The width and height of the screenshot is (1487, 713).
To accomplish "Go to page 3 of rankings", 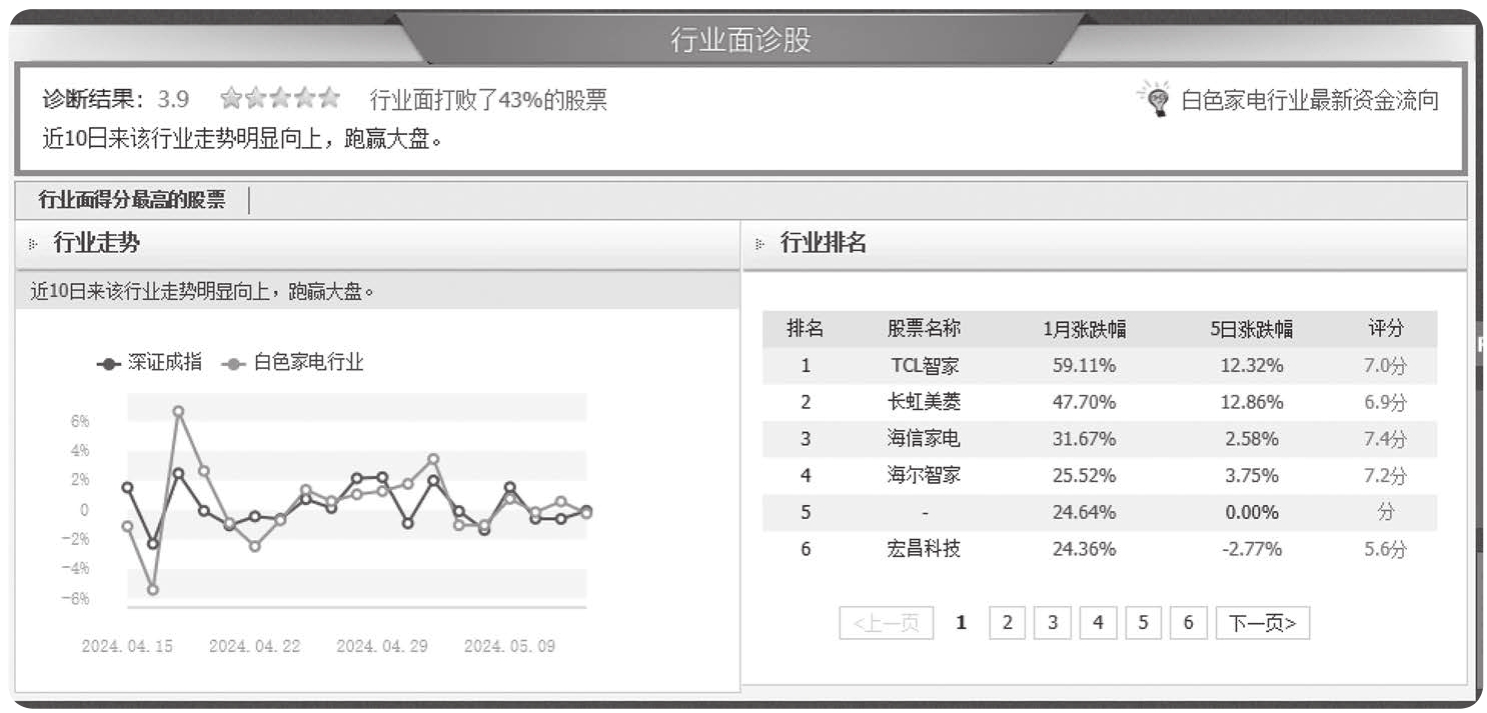I will 1052,623.
